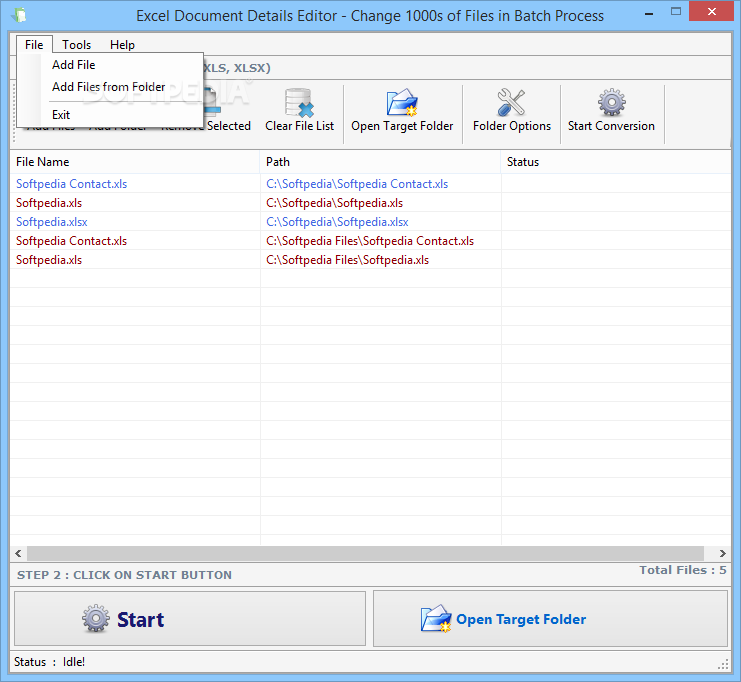Sort by File Name column header
This screenshot has height=682, width=741.
pos(135,162)
